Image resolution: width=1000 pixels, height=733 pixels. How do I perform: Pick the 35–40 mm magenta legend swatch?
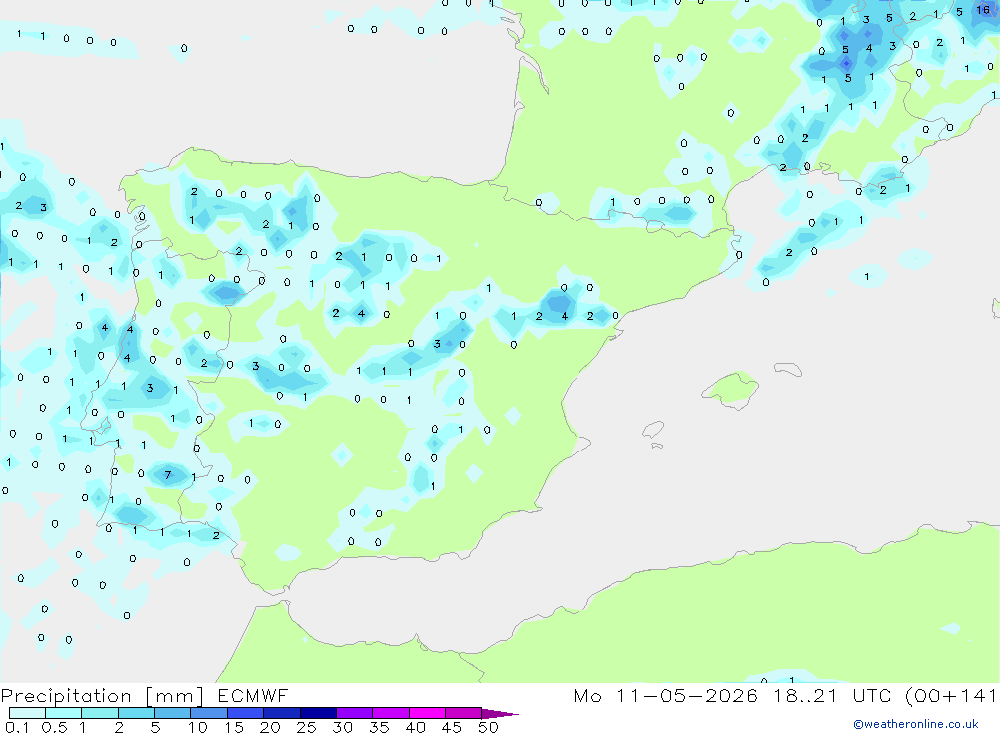391,713
